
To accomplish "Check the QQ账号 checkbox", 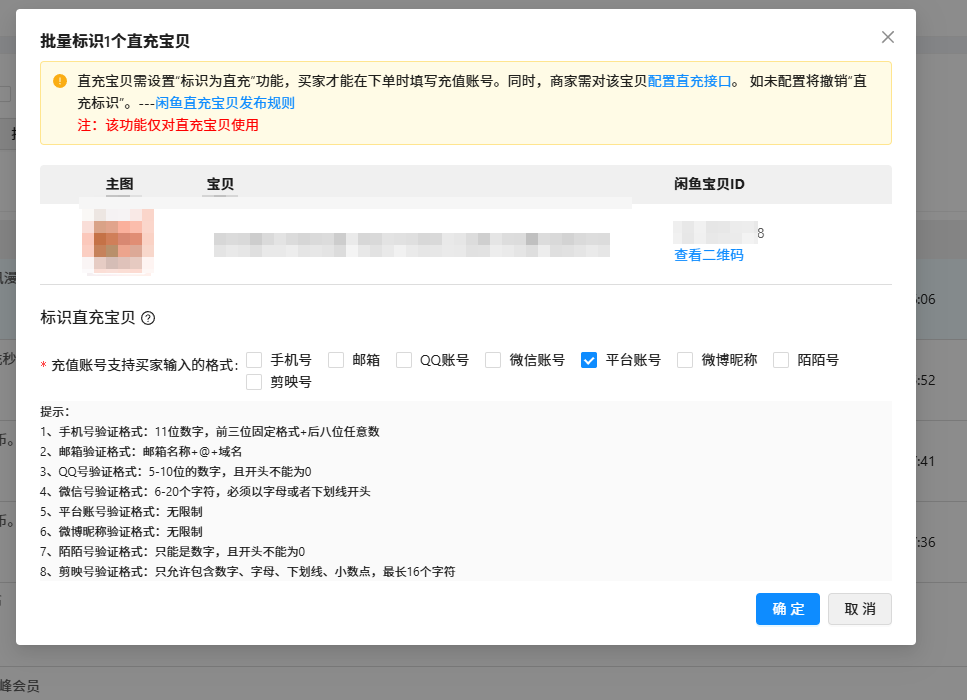I will pos(402,360).
